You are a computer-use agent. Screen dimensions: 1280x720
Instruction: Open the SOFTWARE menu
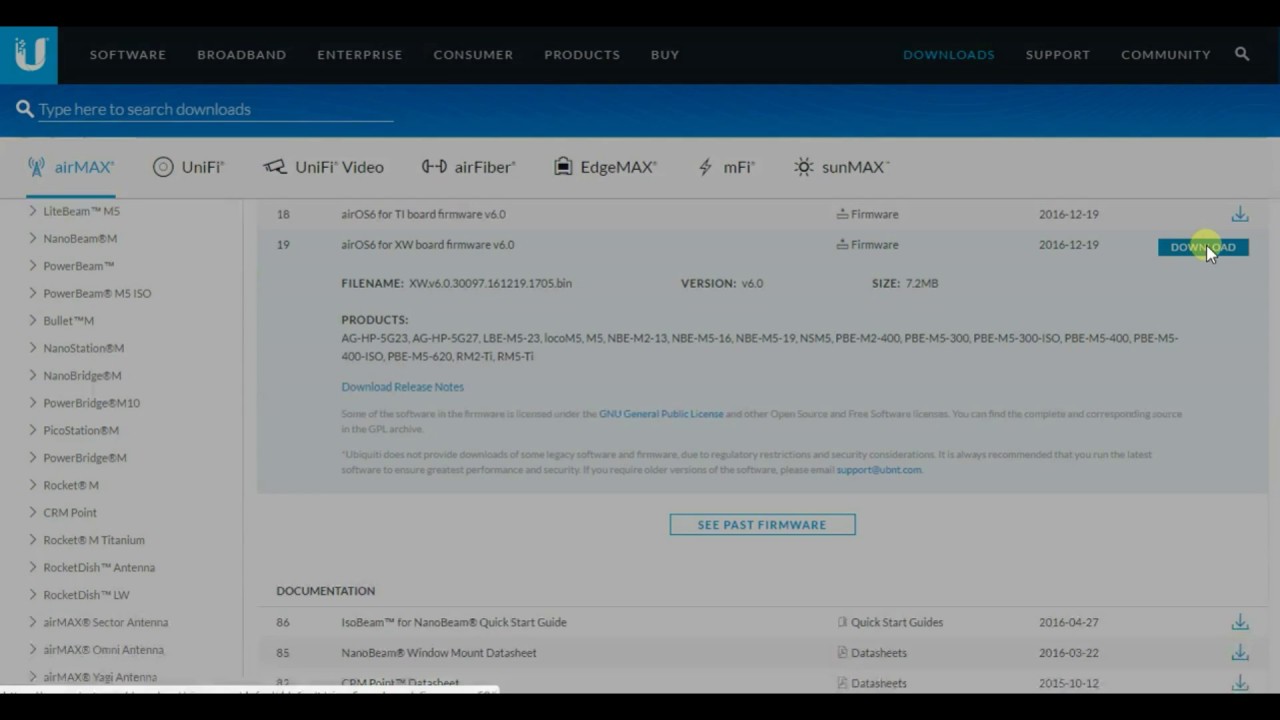point(128,54)
